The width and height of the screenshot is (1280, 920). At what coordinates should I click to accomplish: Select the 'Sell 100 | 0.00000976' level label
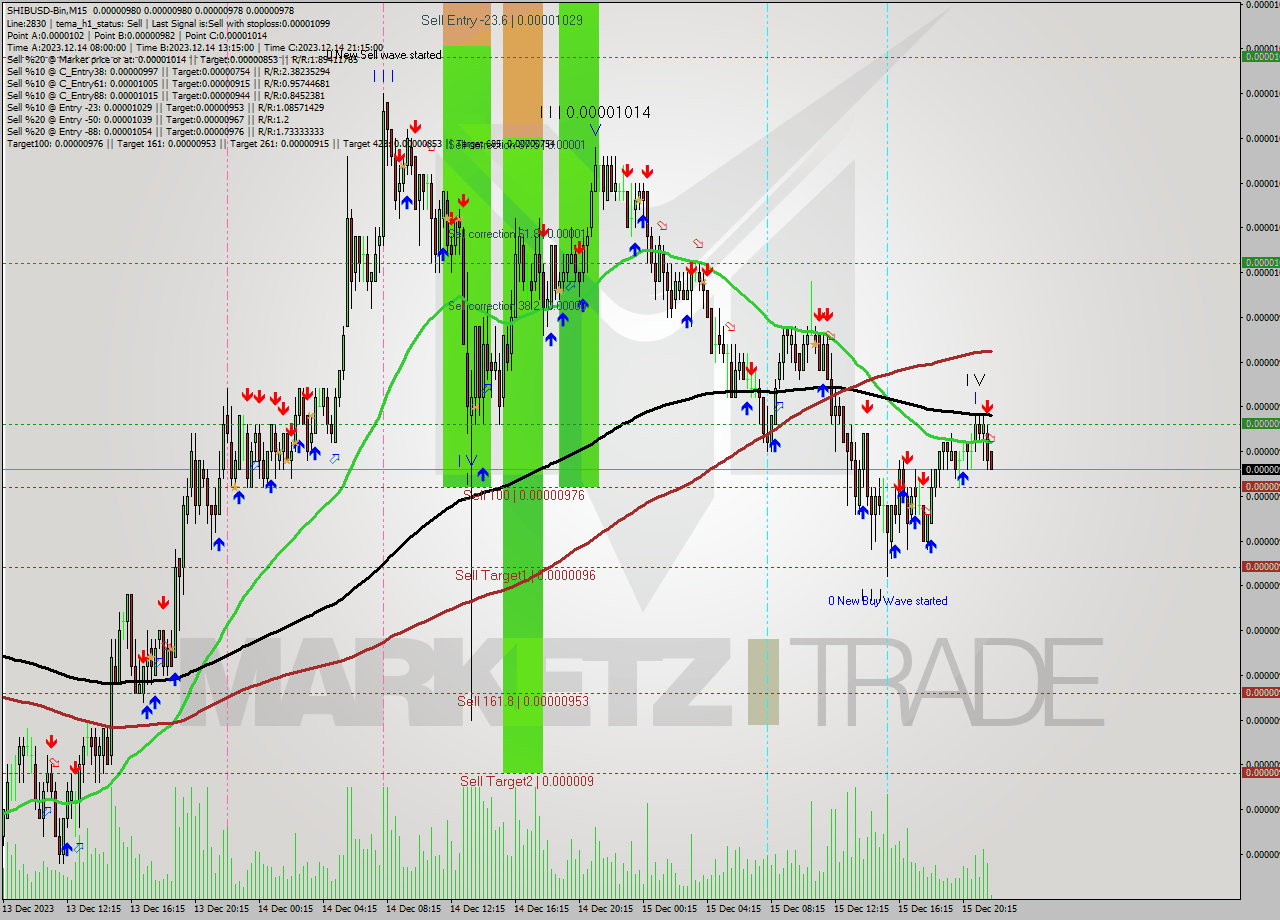point(525,495)
